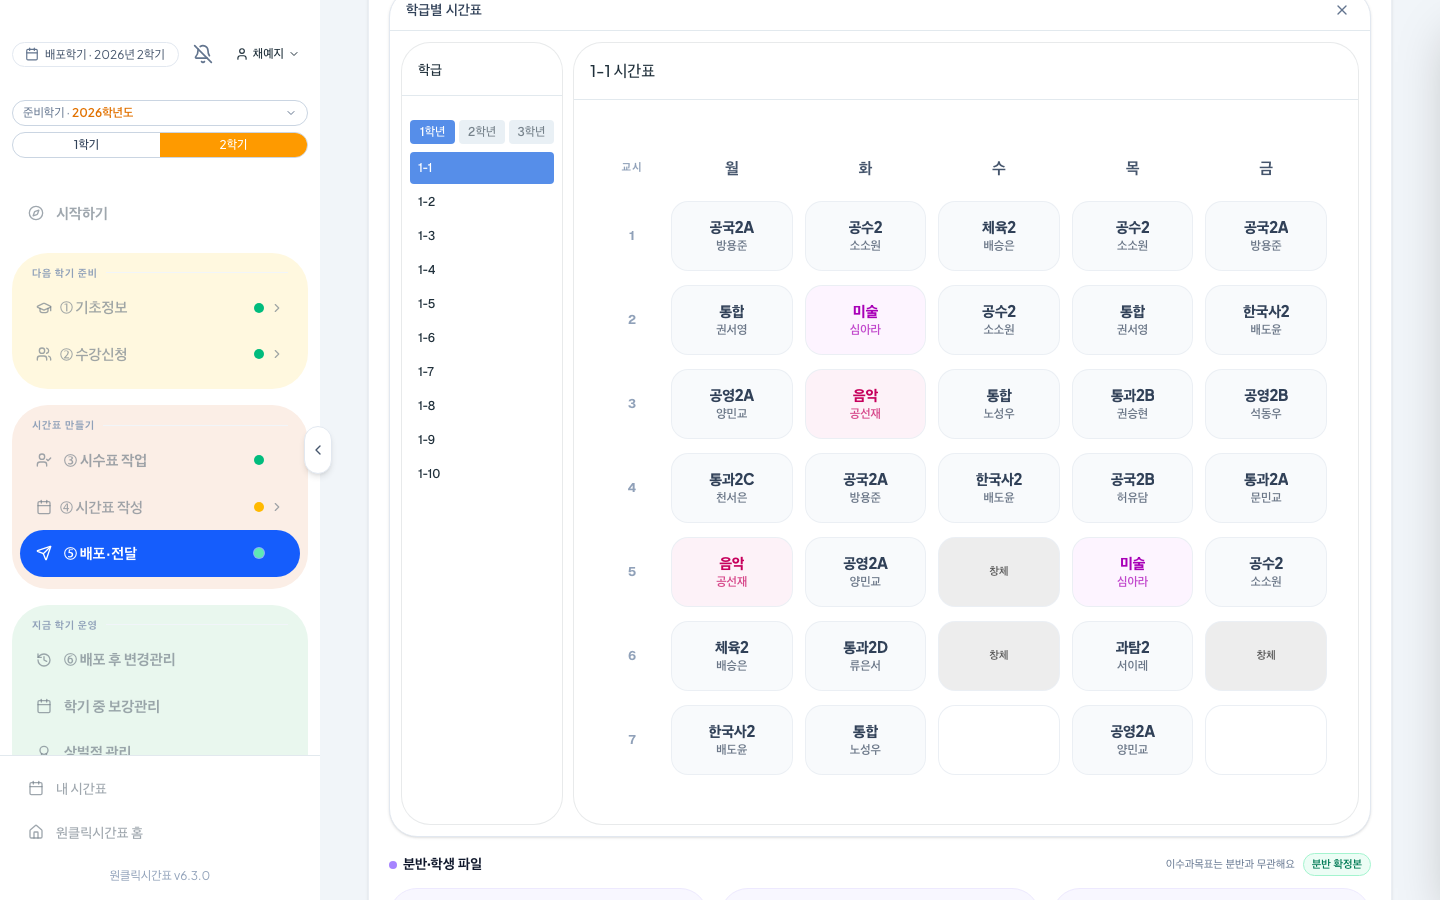Switch to the 2학년 grade tab
This screenshot has width=1440, height=900.
point(482,132)
